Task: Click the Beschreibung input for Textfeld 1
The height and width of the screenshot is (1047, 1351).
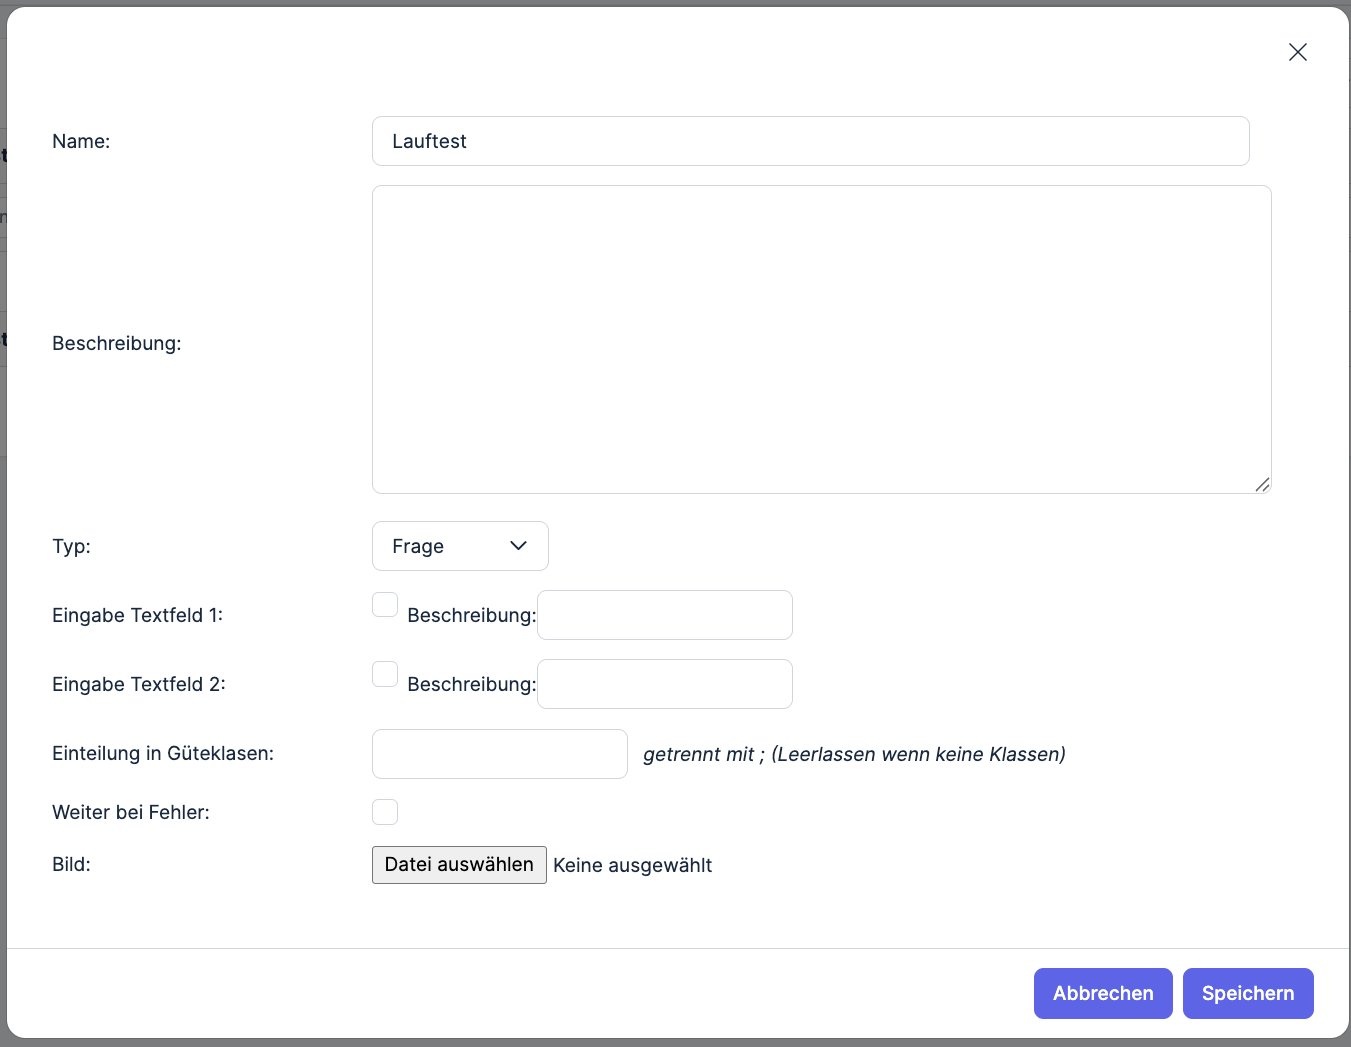Action: (664, 615)
